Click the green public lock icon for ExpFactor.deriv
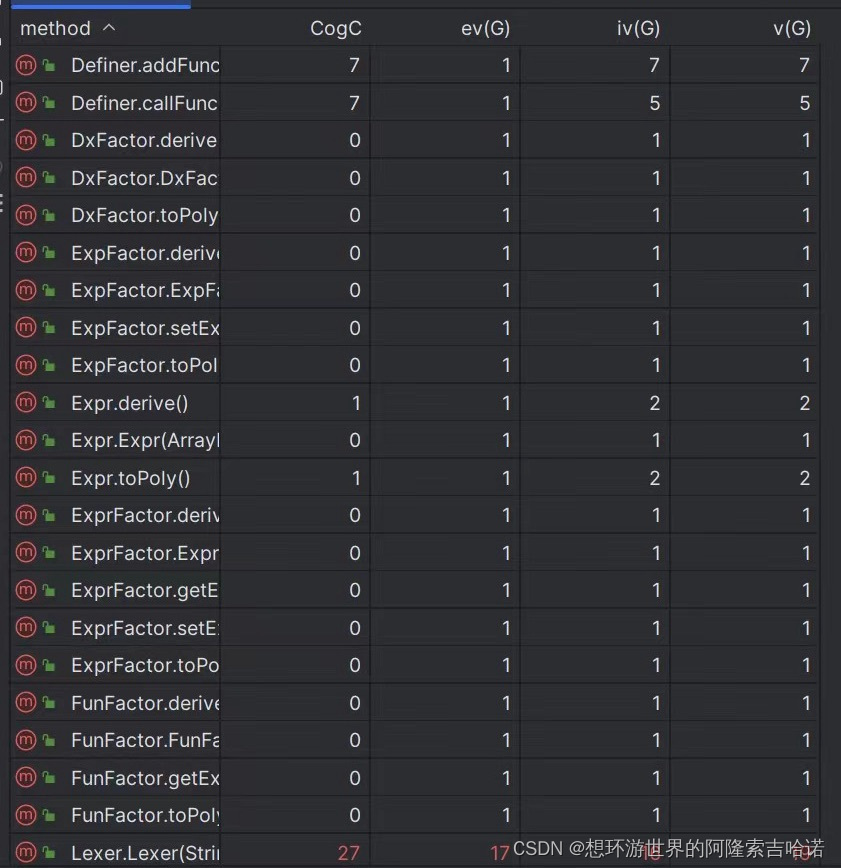The width and height of the screenshot is (841, 868). point(49,253)
